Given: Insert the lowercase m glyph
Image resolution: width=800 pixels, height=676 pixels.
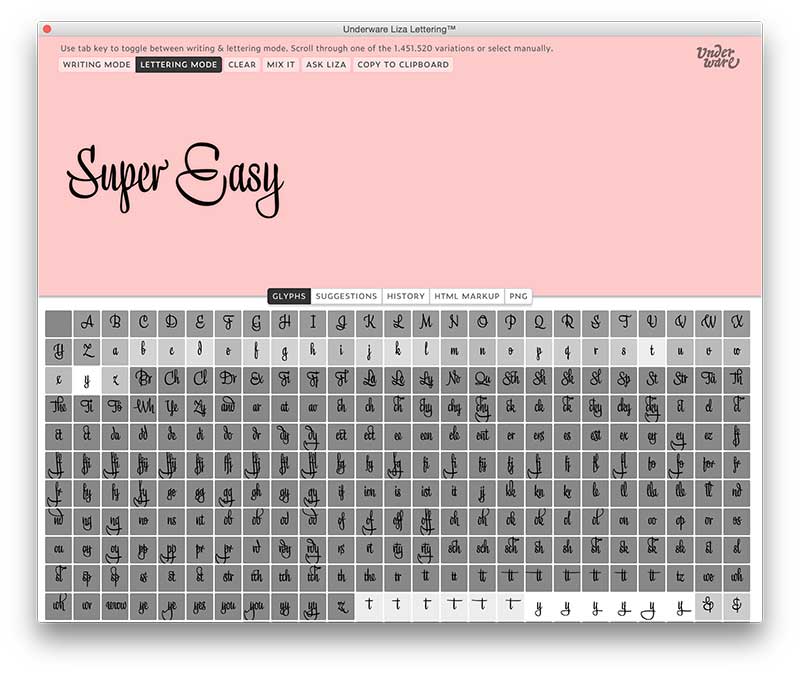Looking at the screenshot, I should pos(455,352).
